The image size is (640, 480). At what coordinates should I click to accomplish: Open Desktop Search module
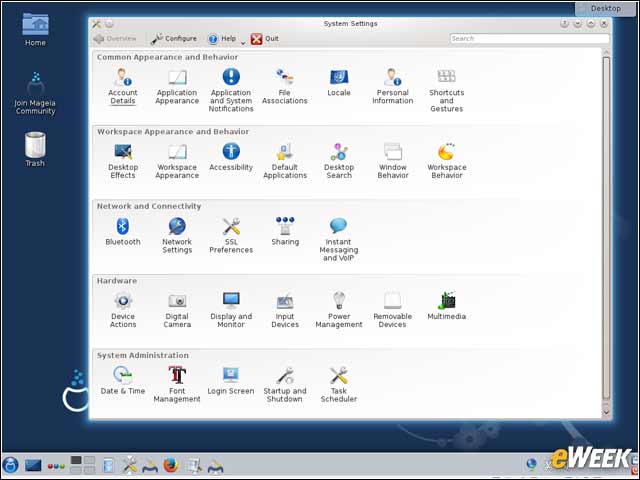pyautogui.click(x=339, y=161)
